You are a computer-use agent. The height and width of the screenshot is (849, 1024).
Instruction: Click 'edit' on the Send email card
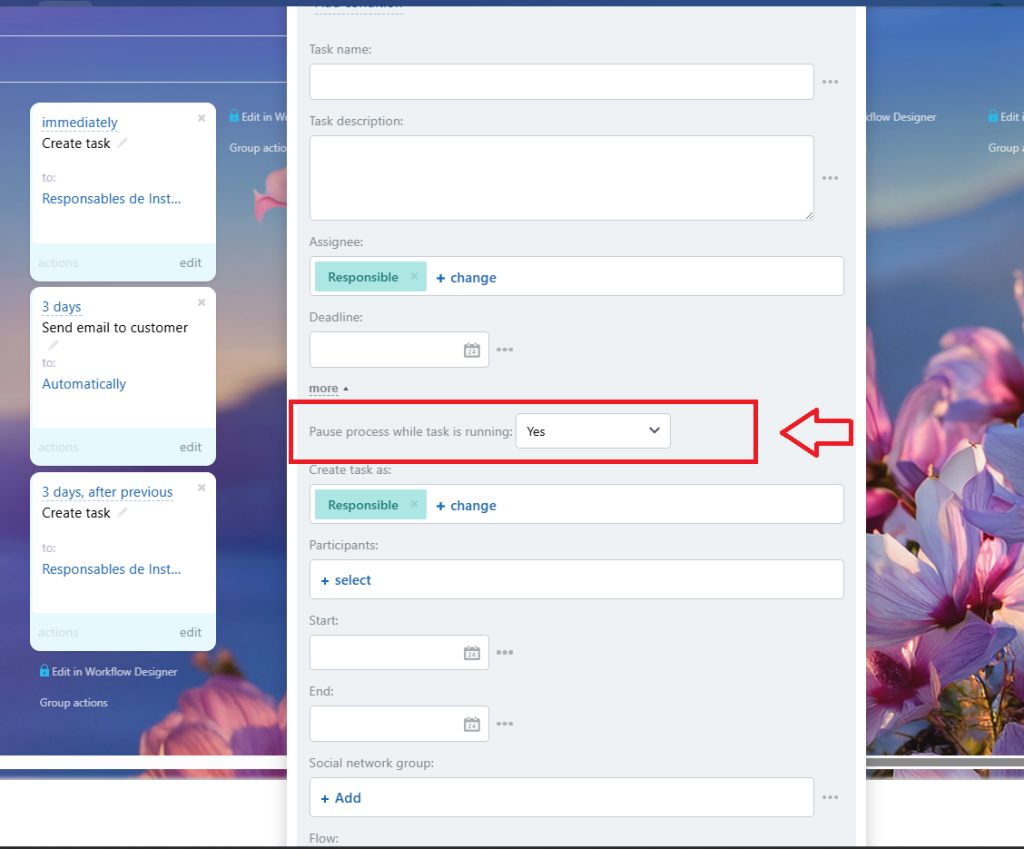pos(190,447)
